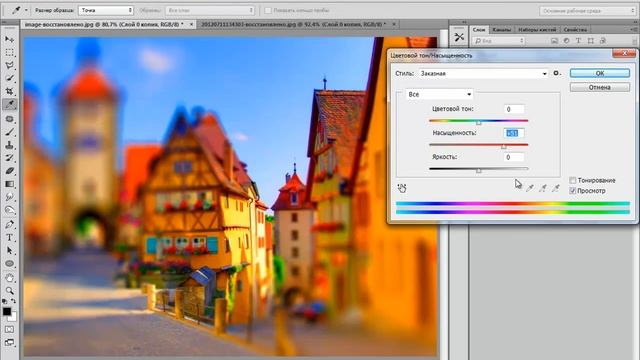Switch to the Слои tab
The width and height of the screenshot is (640, 360).
point(479,29)
